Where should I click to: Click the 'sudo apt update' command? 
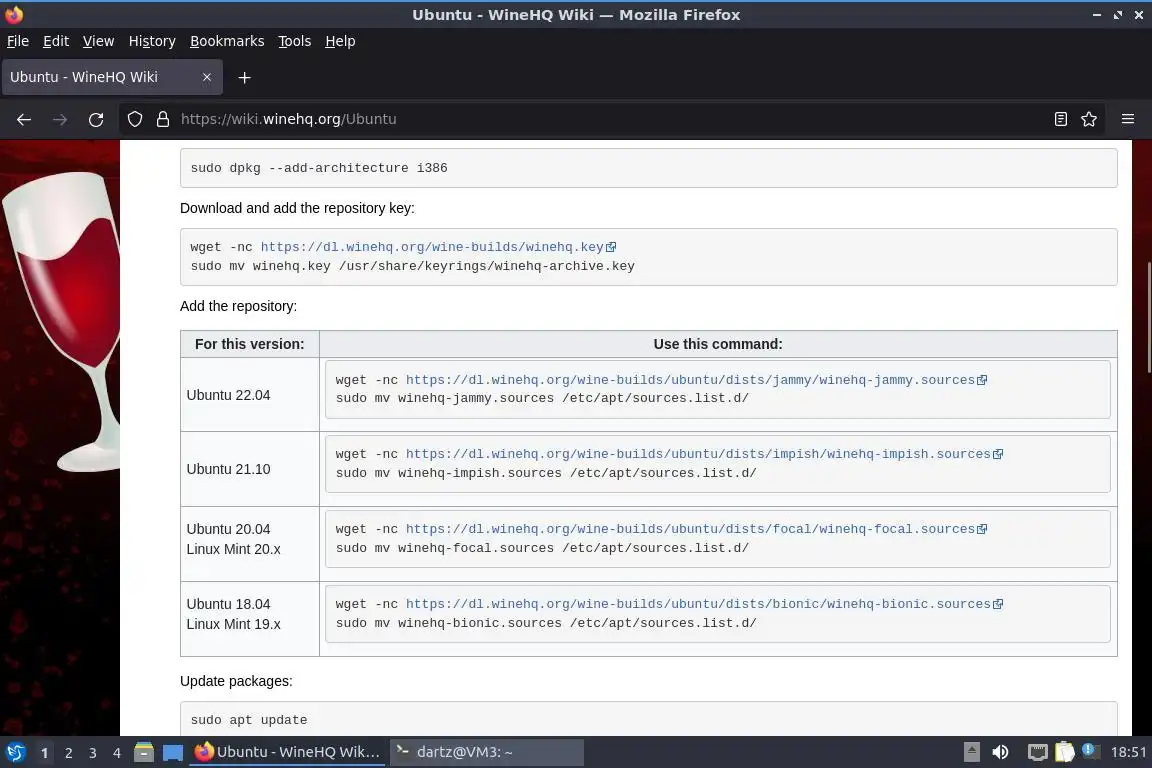[x=249, y=720]
